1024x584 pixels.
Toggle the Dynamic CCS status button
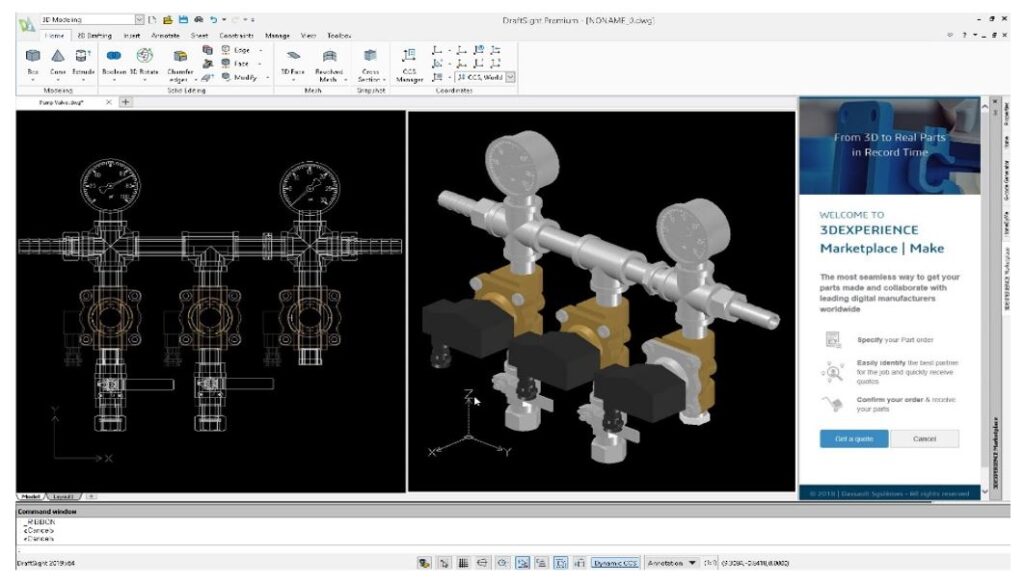[615, 562]
